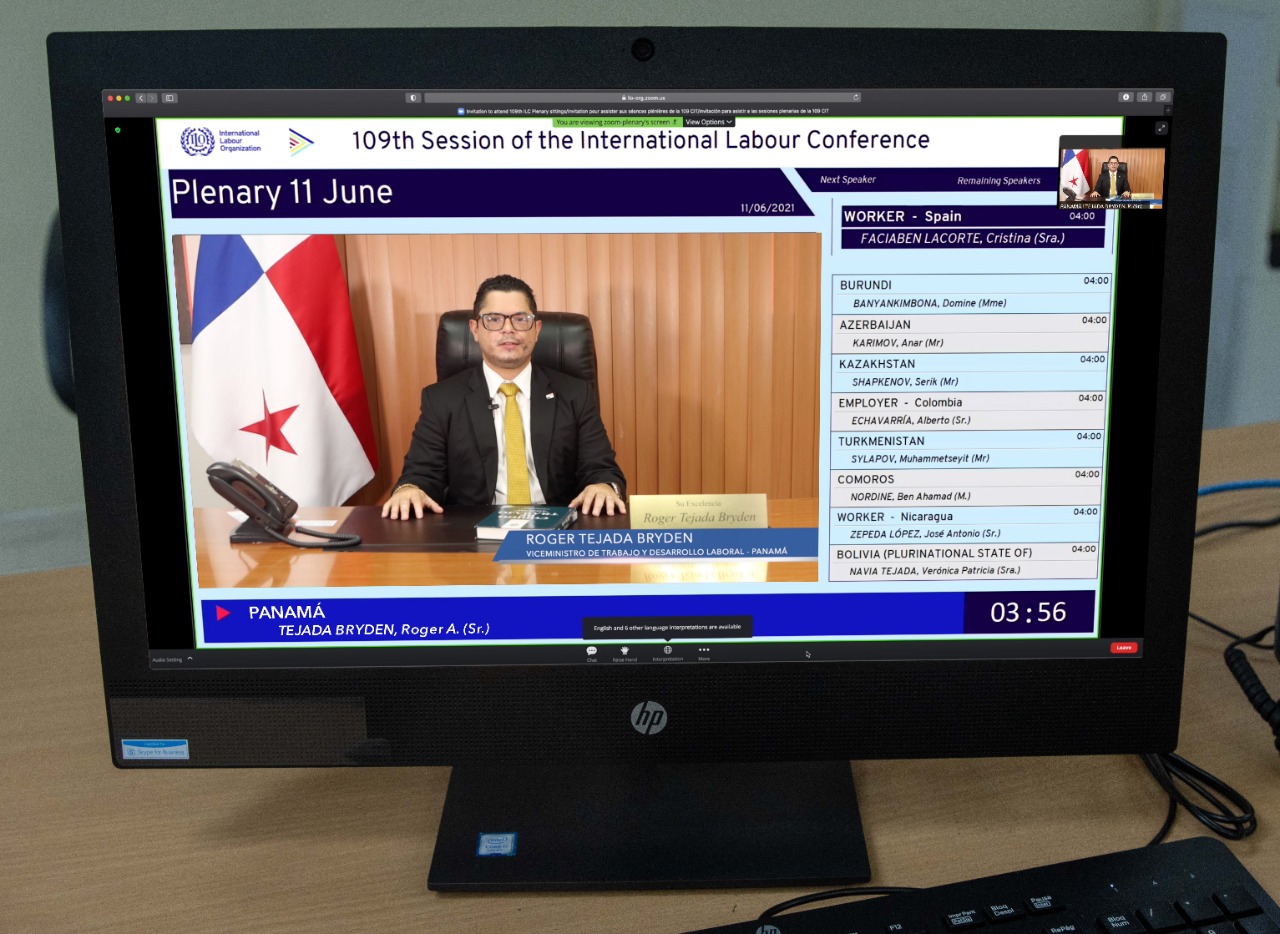Screen dimensions: 1280x934
Task: Click the 'Plenary 11 June' heading
Action: [x=282, y=192]
